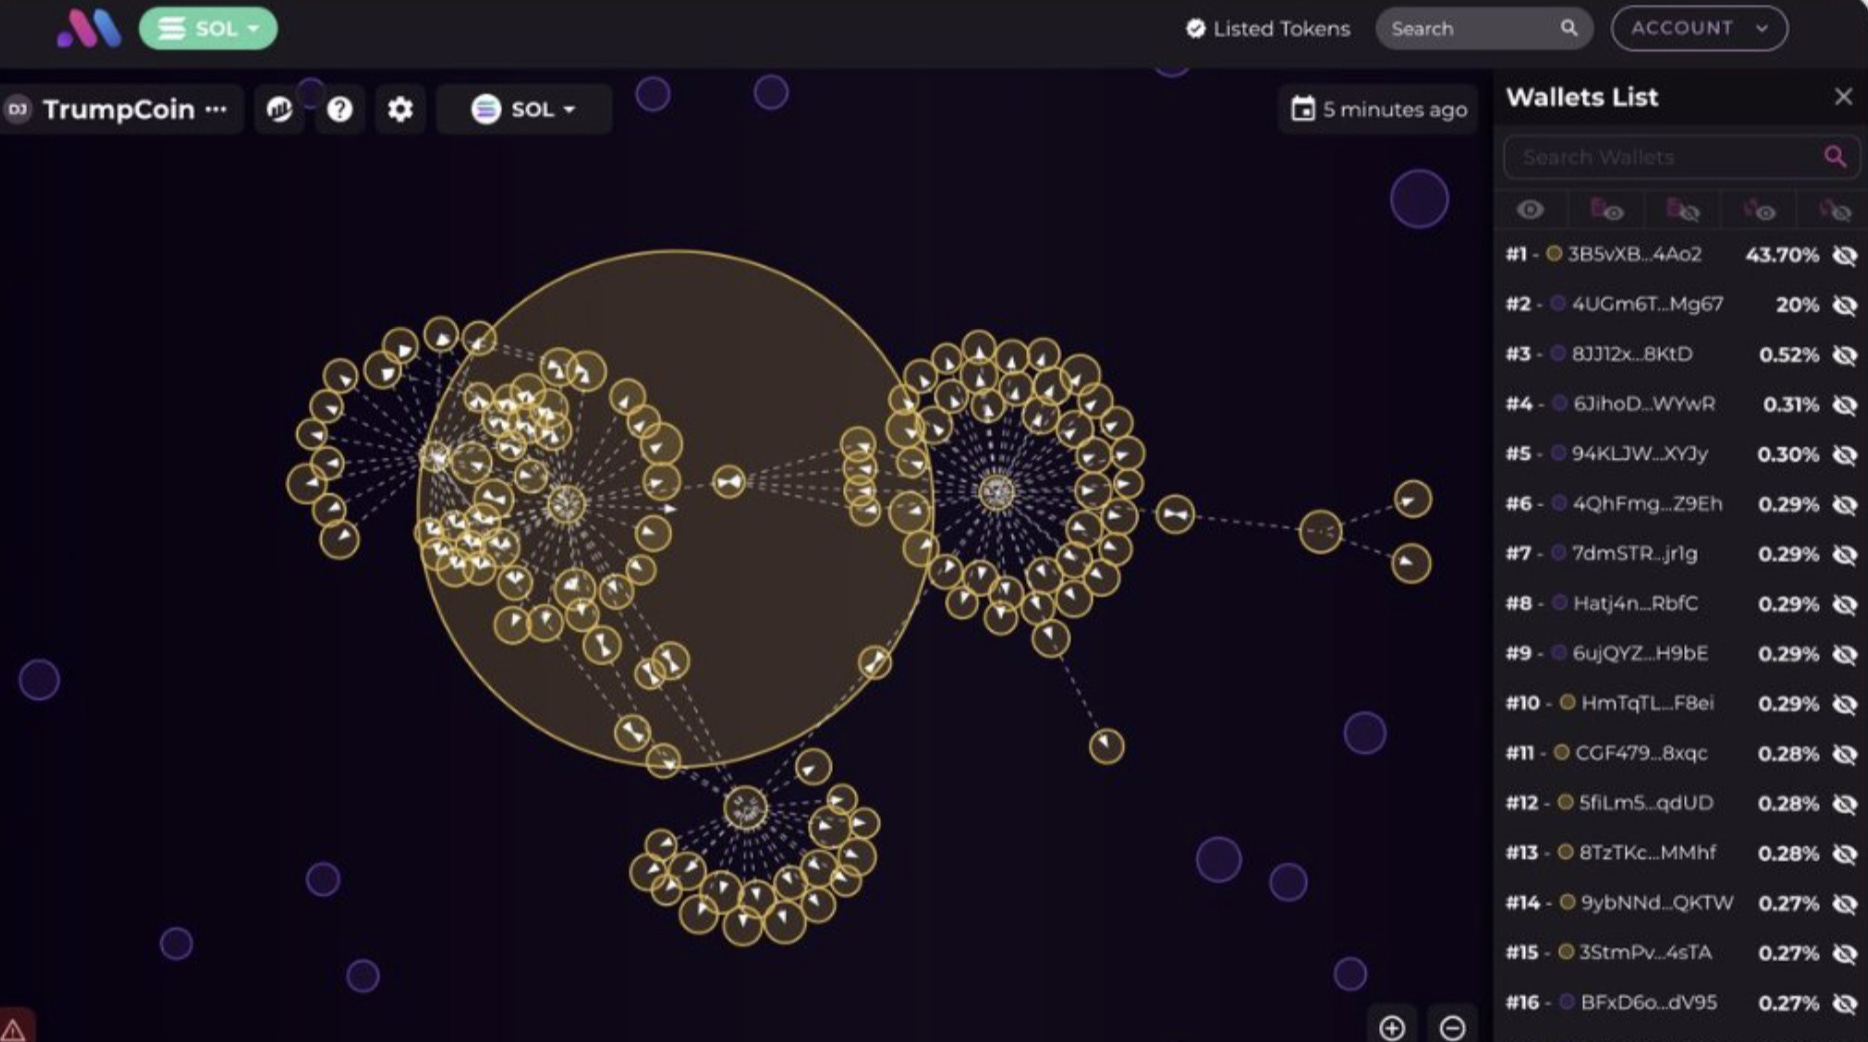Image resolution: width=1868 pixels, height=1042 pixels.
Task: Click the show-all eye filter in Wallets List
Action: click(1531, 209)
